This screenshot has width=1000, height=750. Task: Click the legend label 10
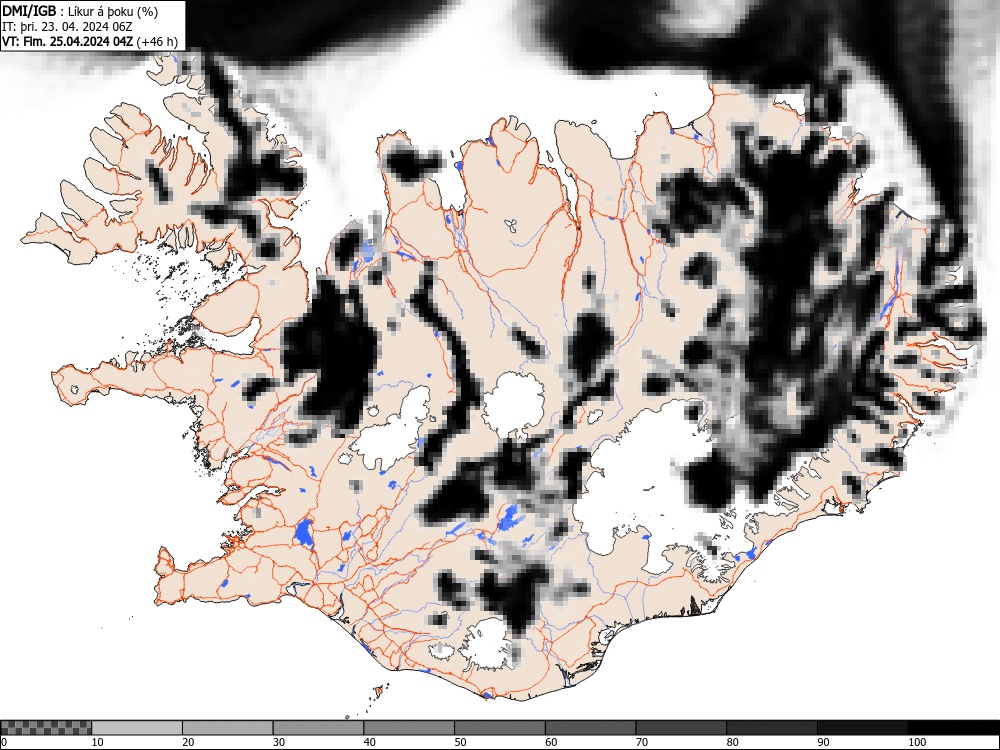click(x=98, y=742)
